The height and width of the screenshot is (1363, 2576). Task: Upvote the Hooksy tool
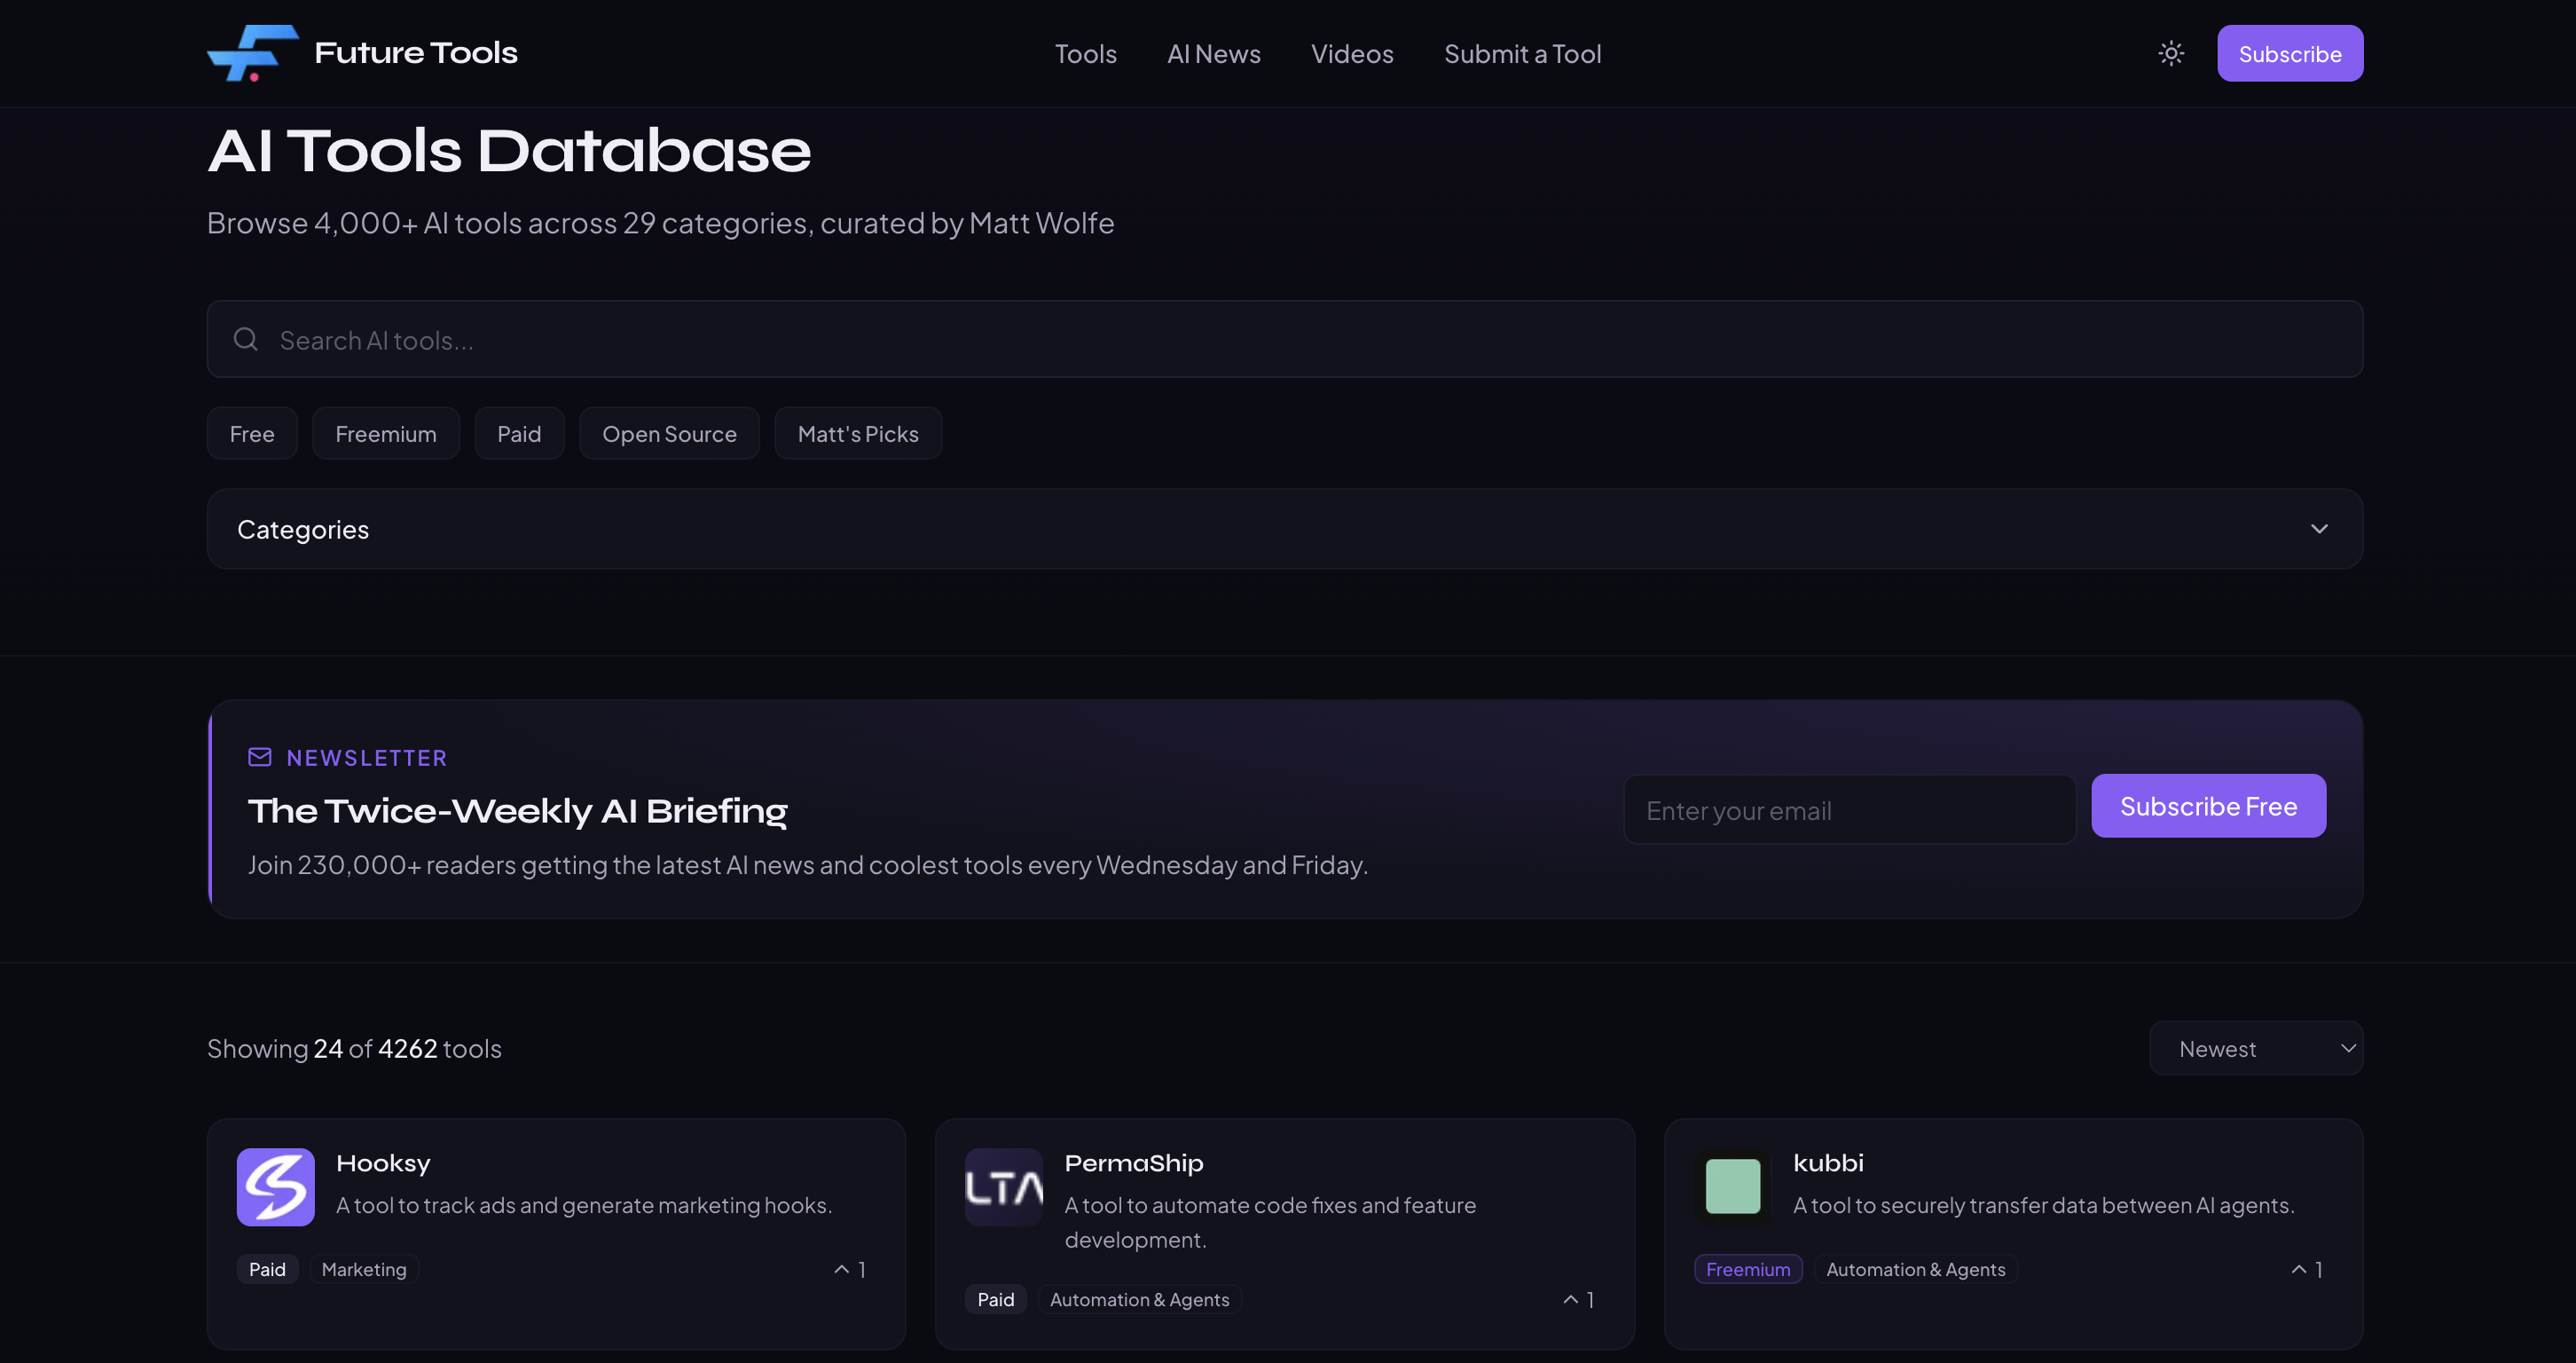coord(850,1269)
